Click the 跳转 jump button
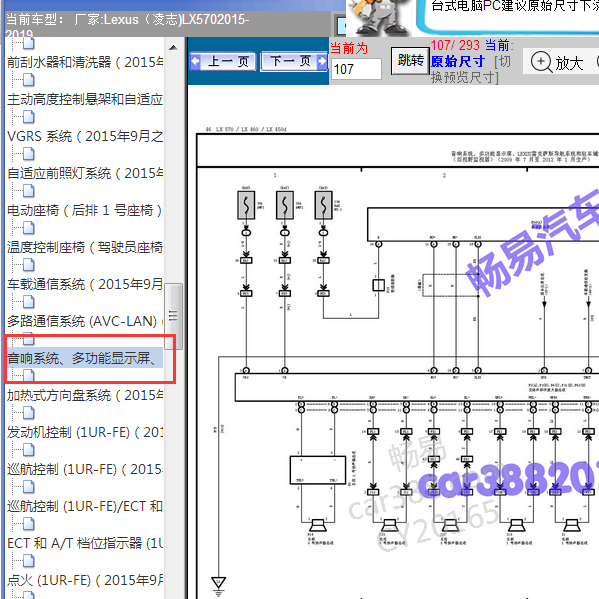This screenshot has height=599, width=599. [410, 61]
